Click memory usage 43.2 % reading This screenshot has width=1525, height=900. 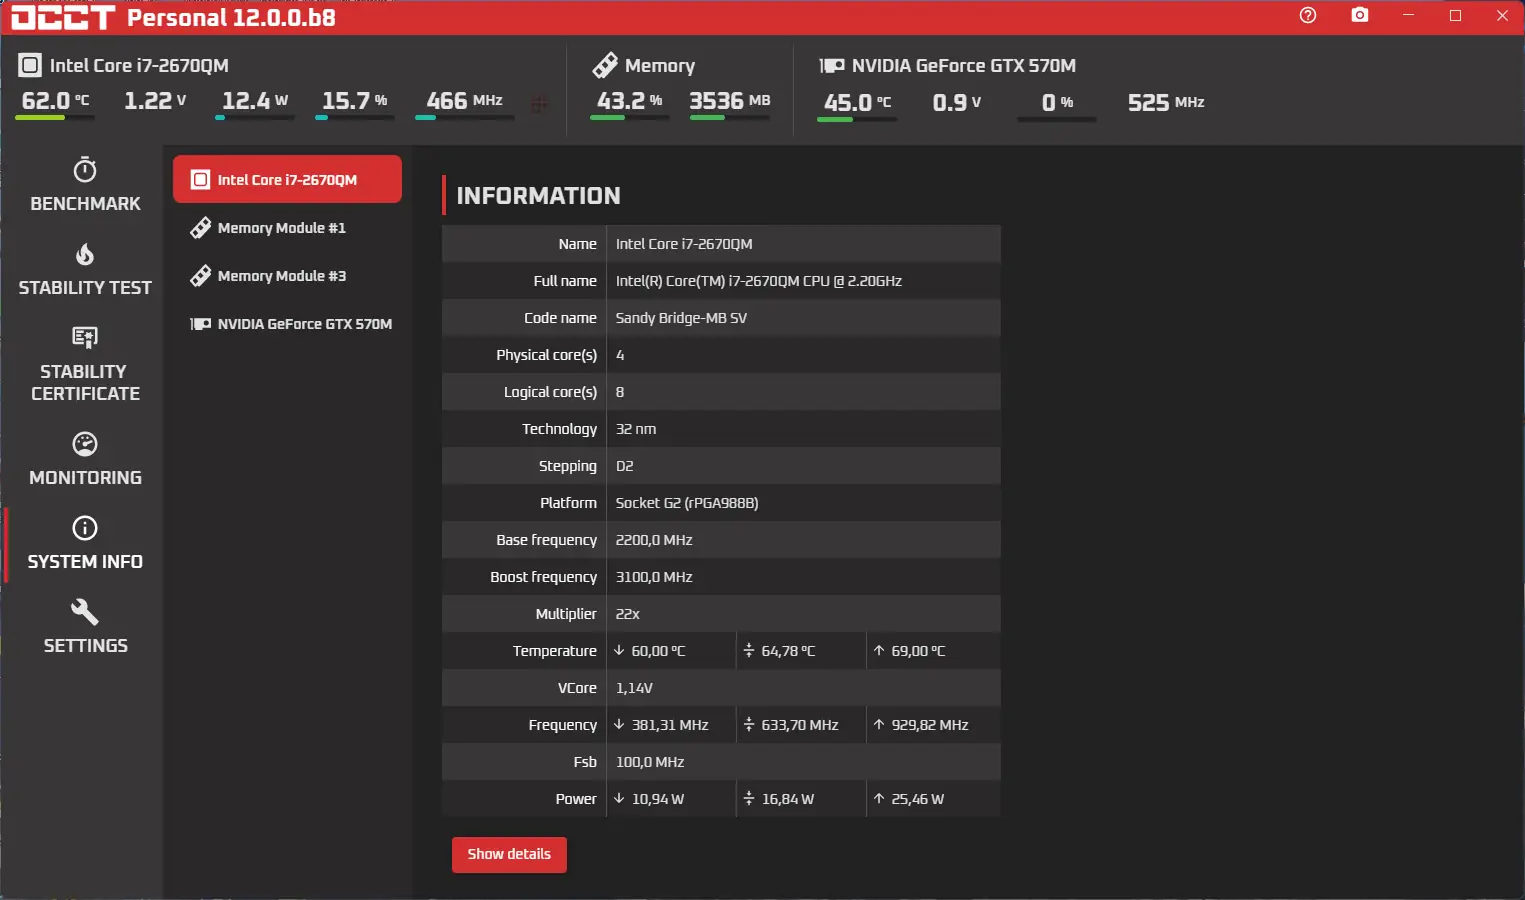[x=630, y=101]
